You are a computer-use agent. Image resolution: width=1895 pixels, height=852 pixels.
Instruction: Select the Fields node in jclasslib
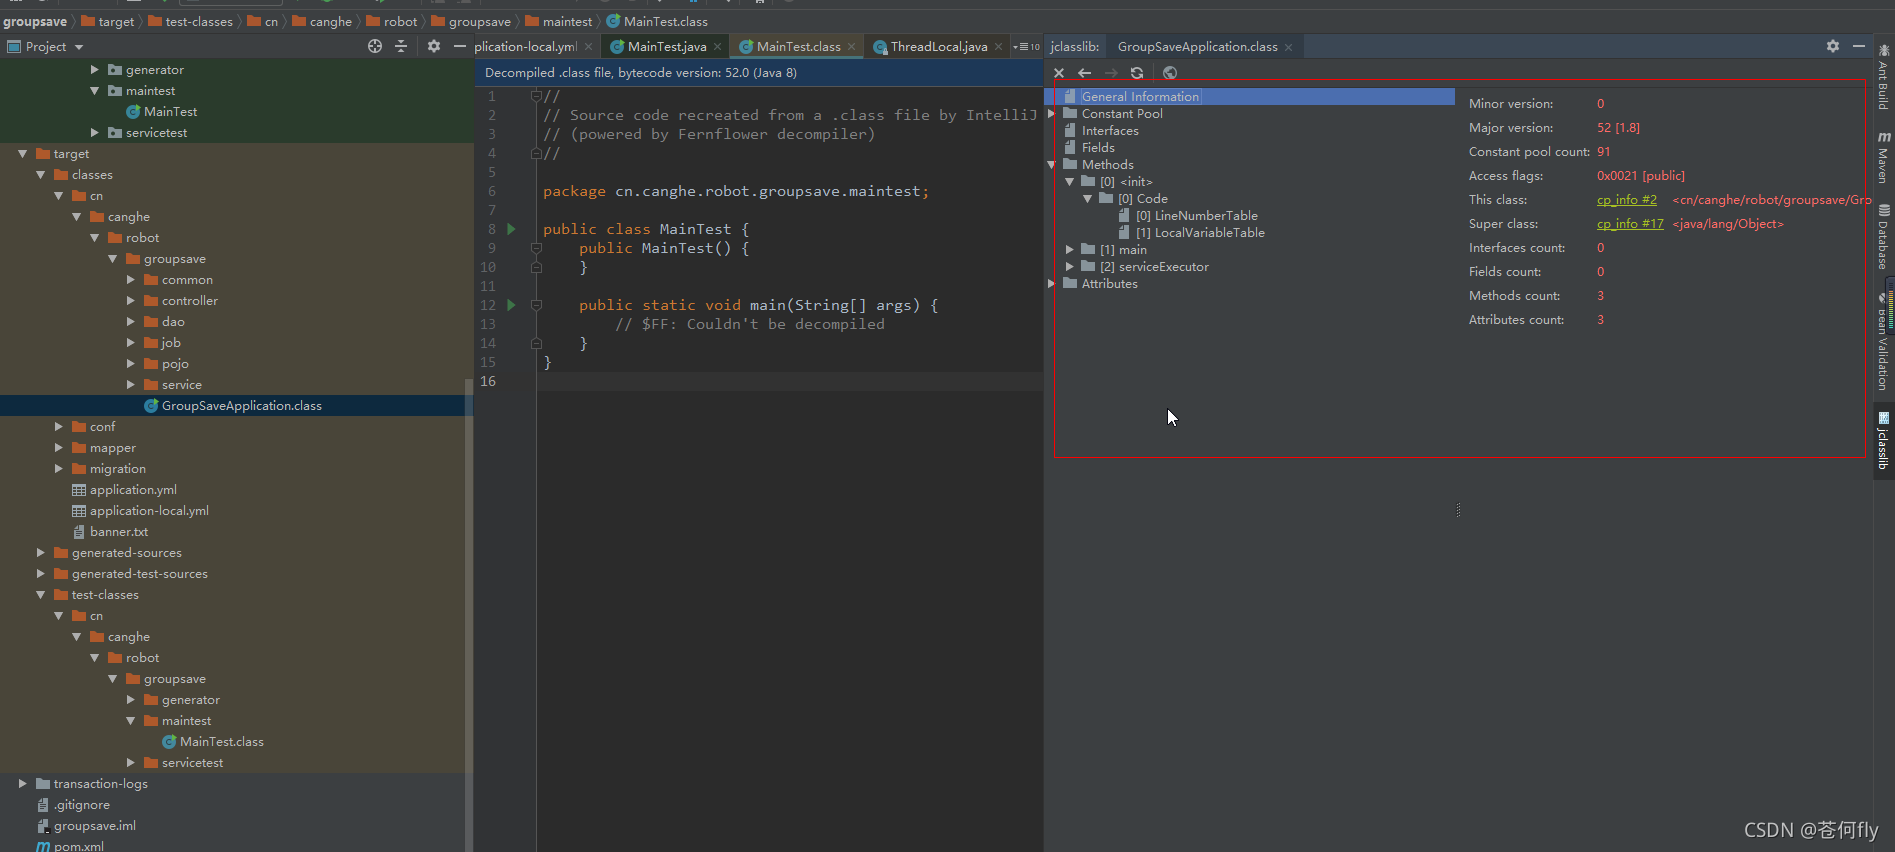(x=1098, y=148)
